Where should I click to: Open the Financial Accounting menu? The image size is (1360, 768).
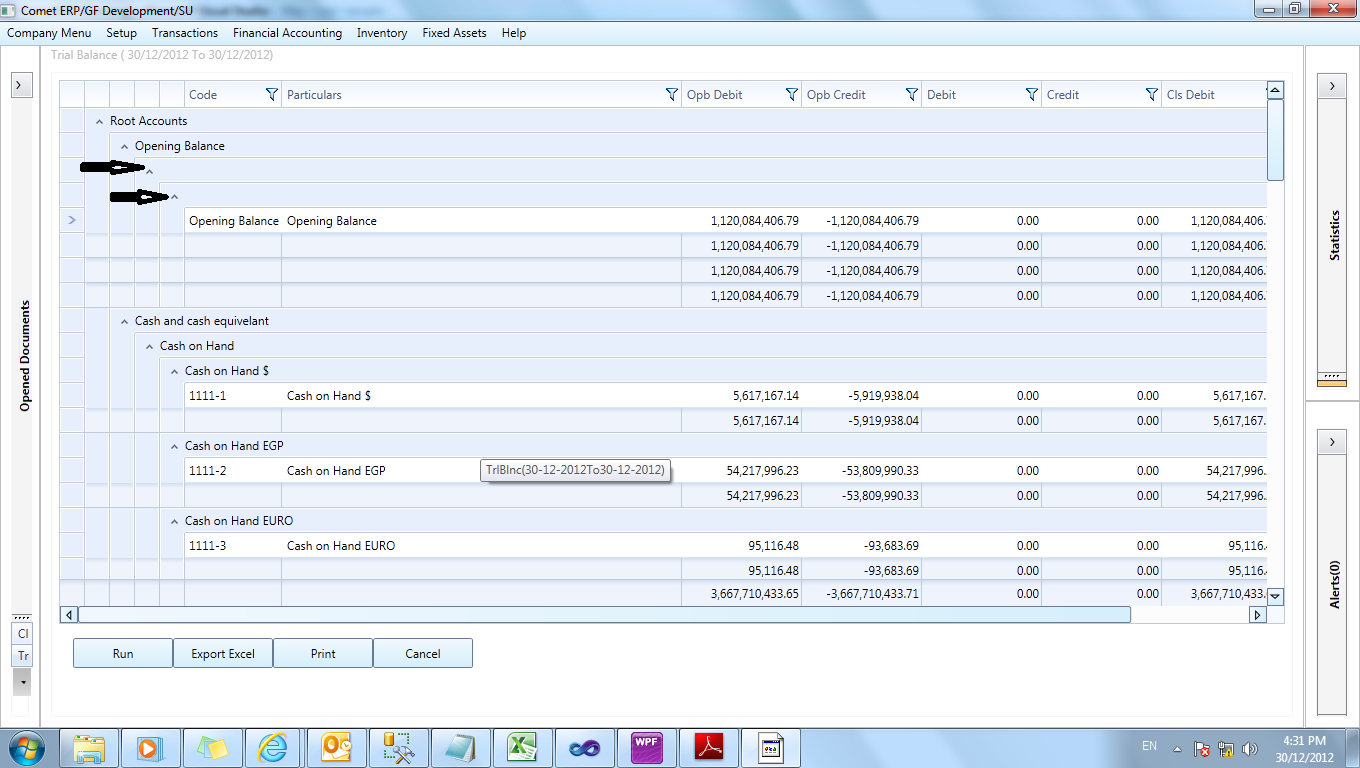[287, 33]
